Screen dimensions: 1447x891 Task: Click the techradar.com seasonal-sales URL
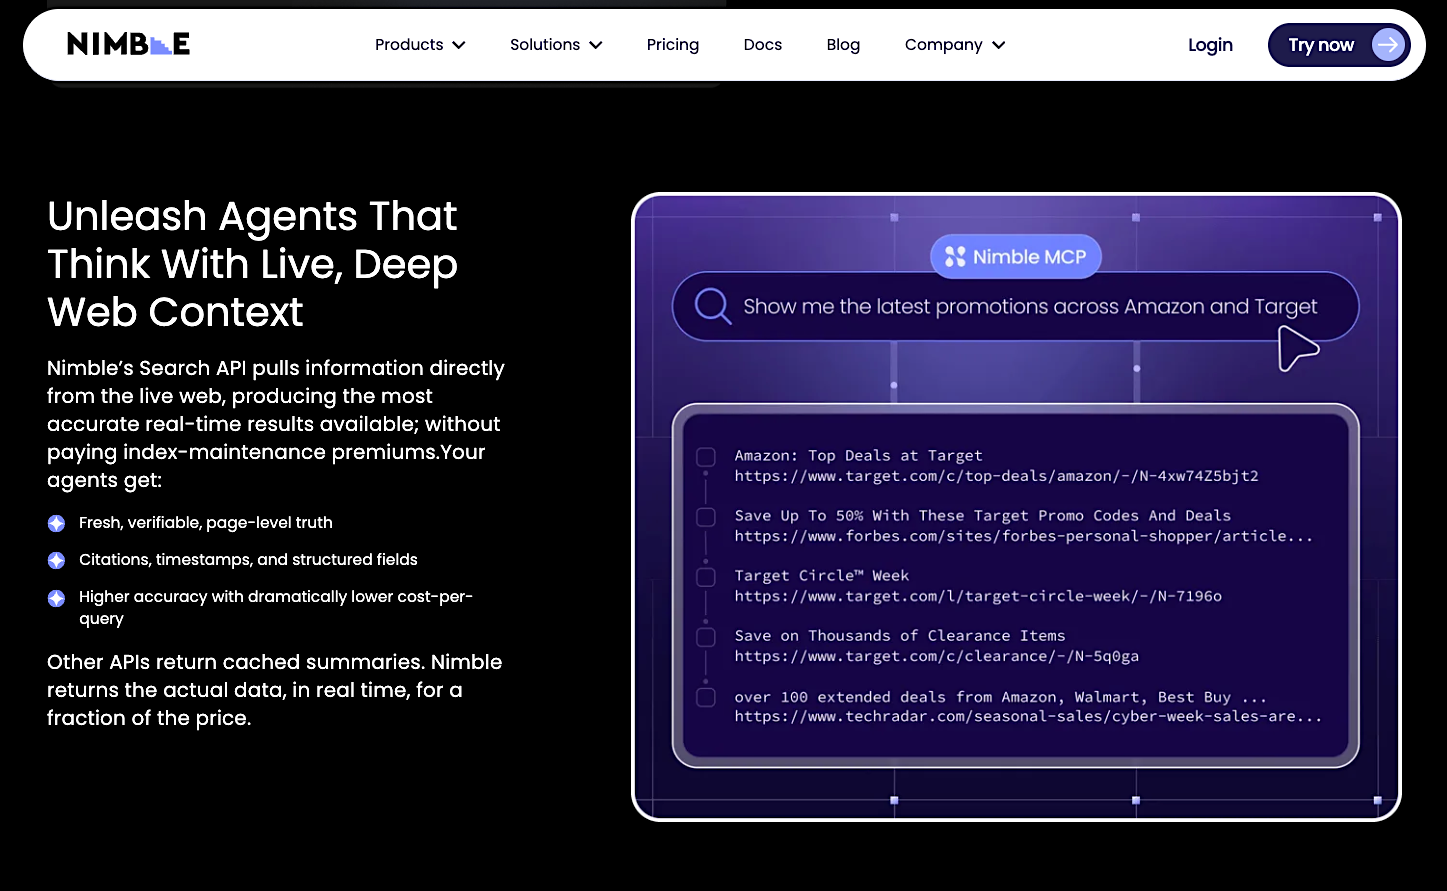(1028, 716)
